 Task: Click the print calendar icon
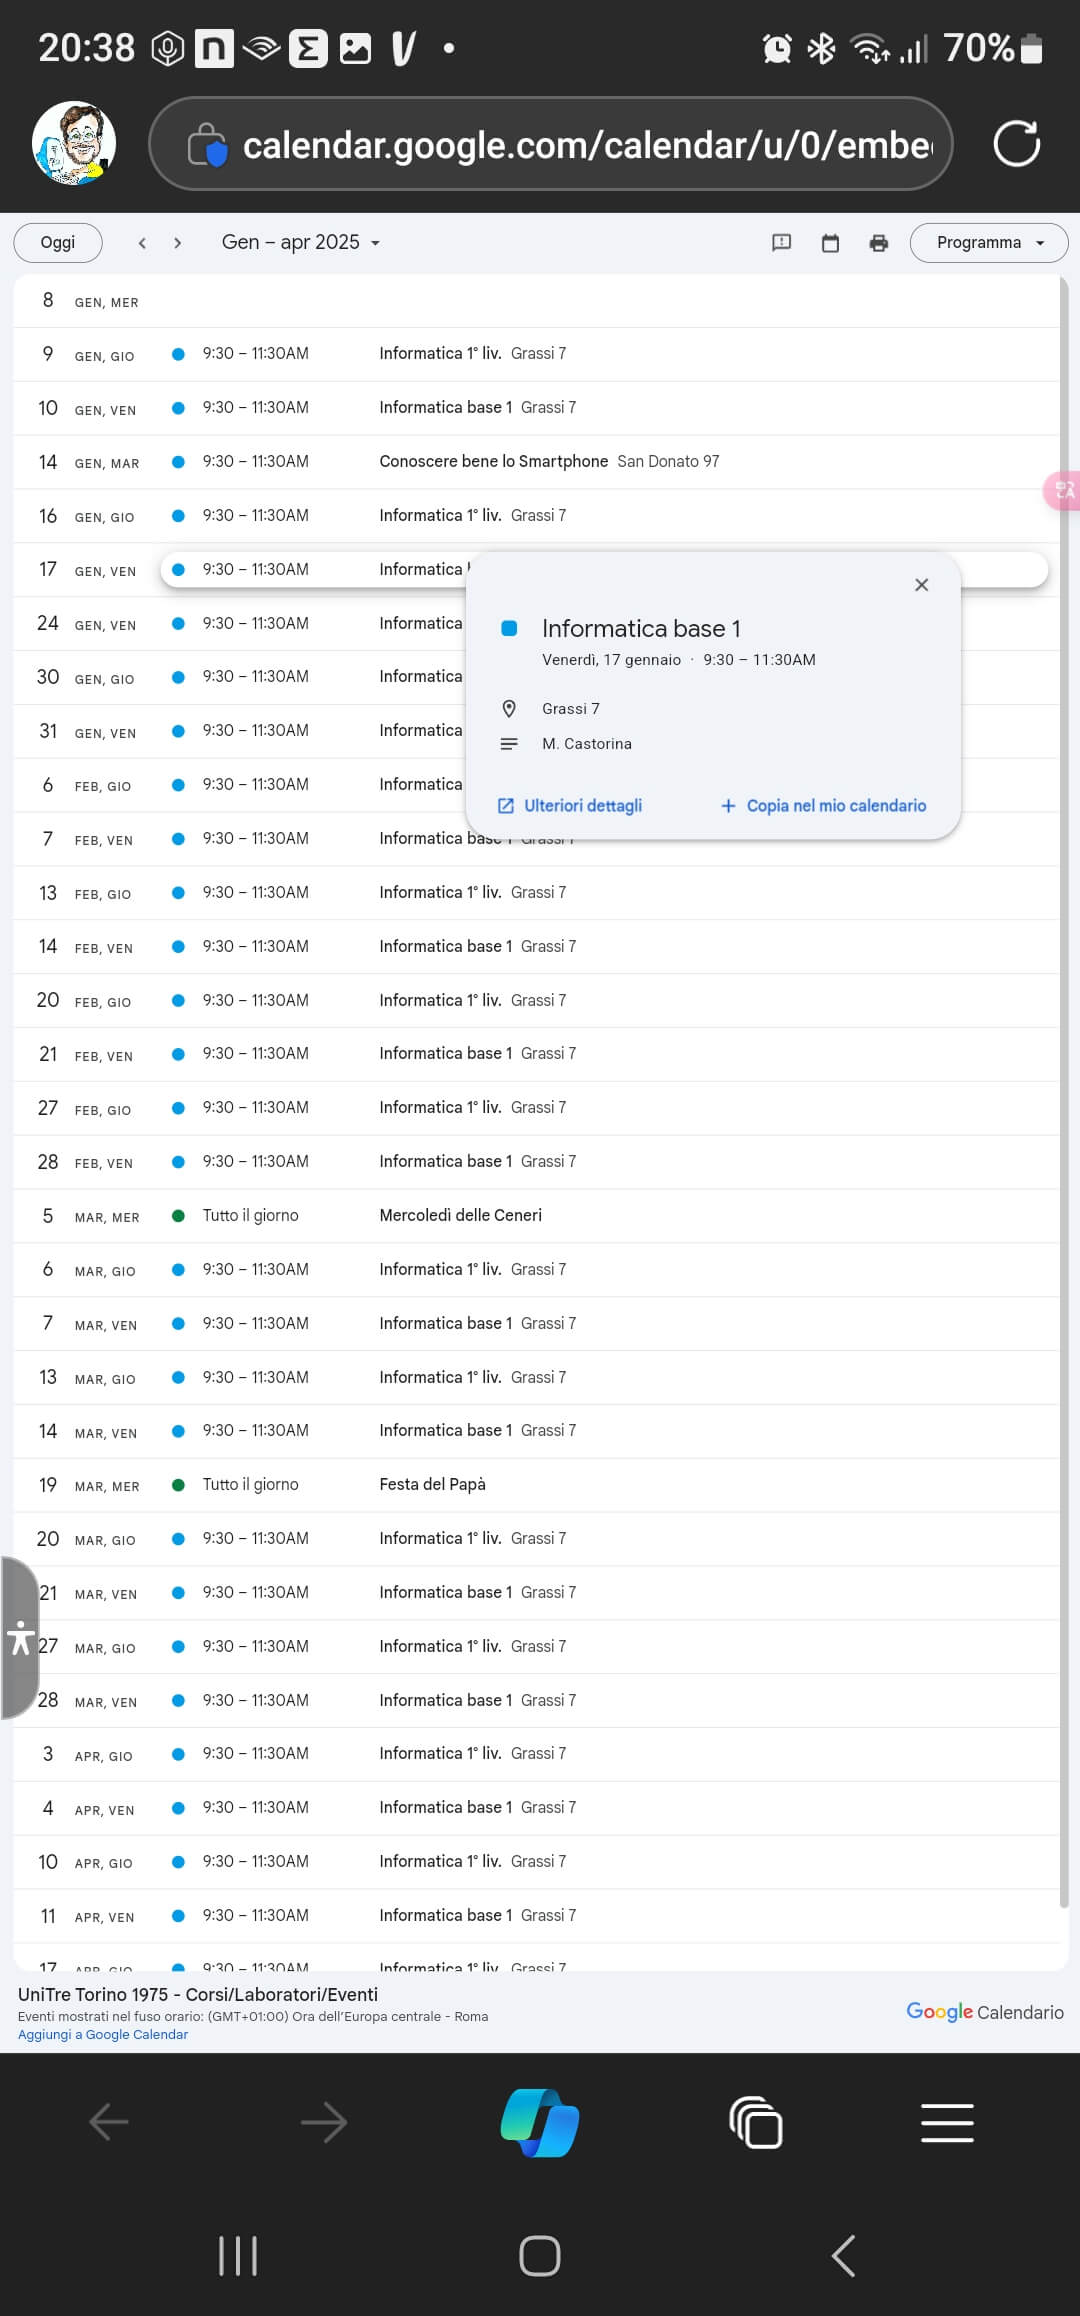pos(878,243)
